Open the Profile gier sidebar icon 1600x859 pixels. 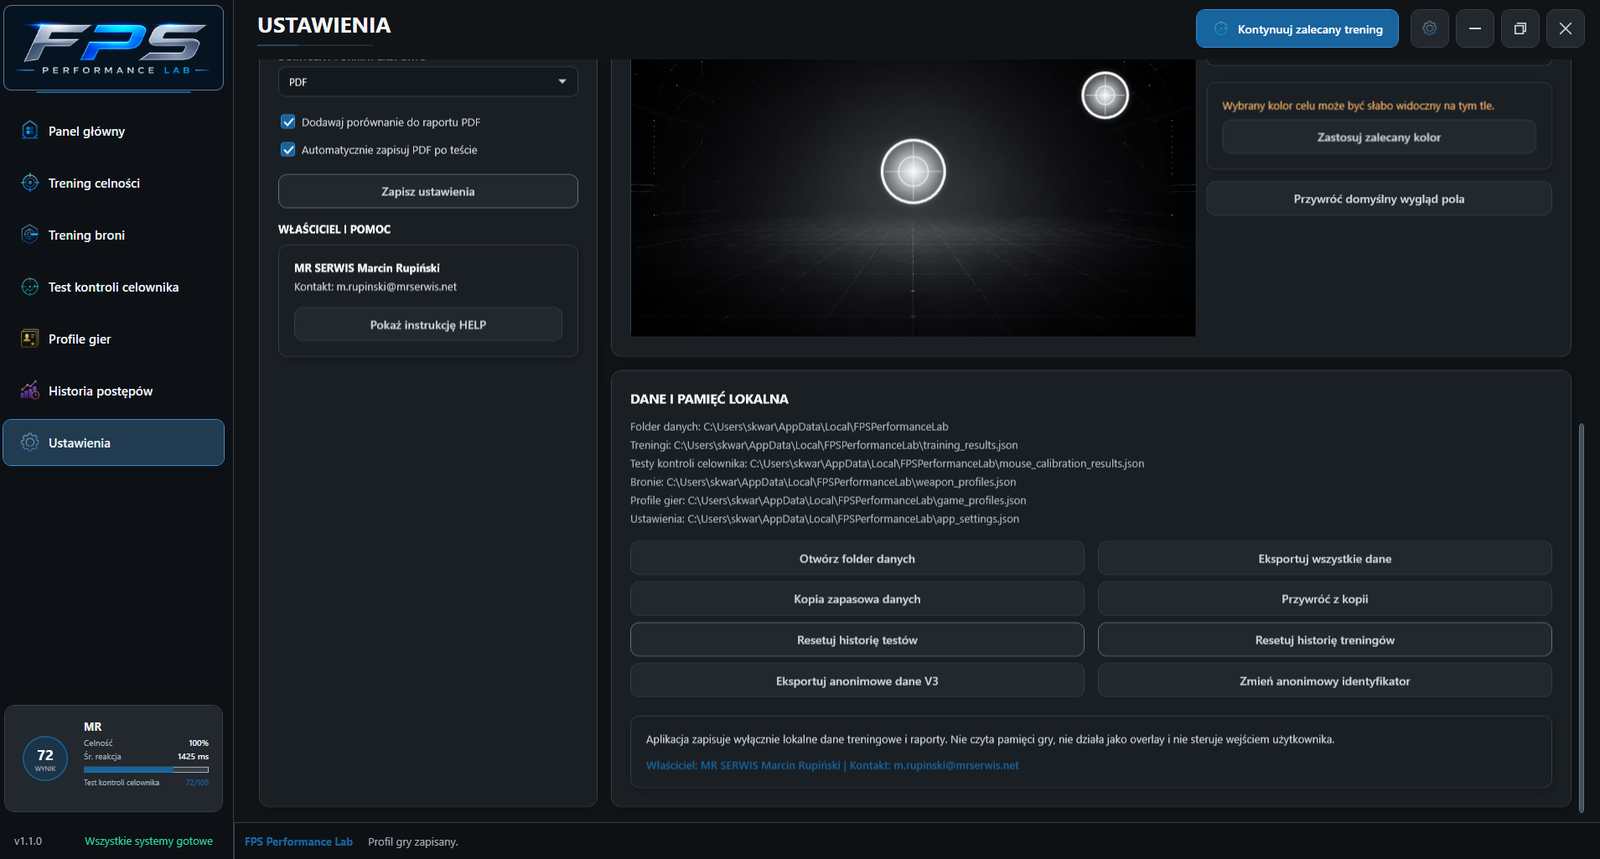30,338
